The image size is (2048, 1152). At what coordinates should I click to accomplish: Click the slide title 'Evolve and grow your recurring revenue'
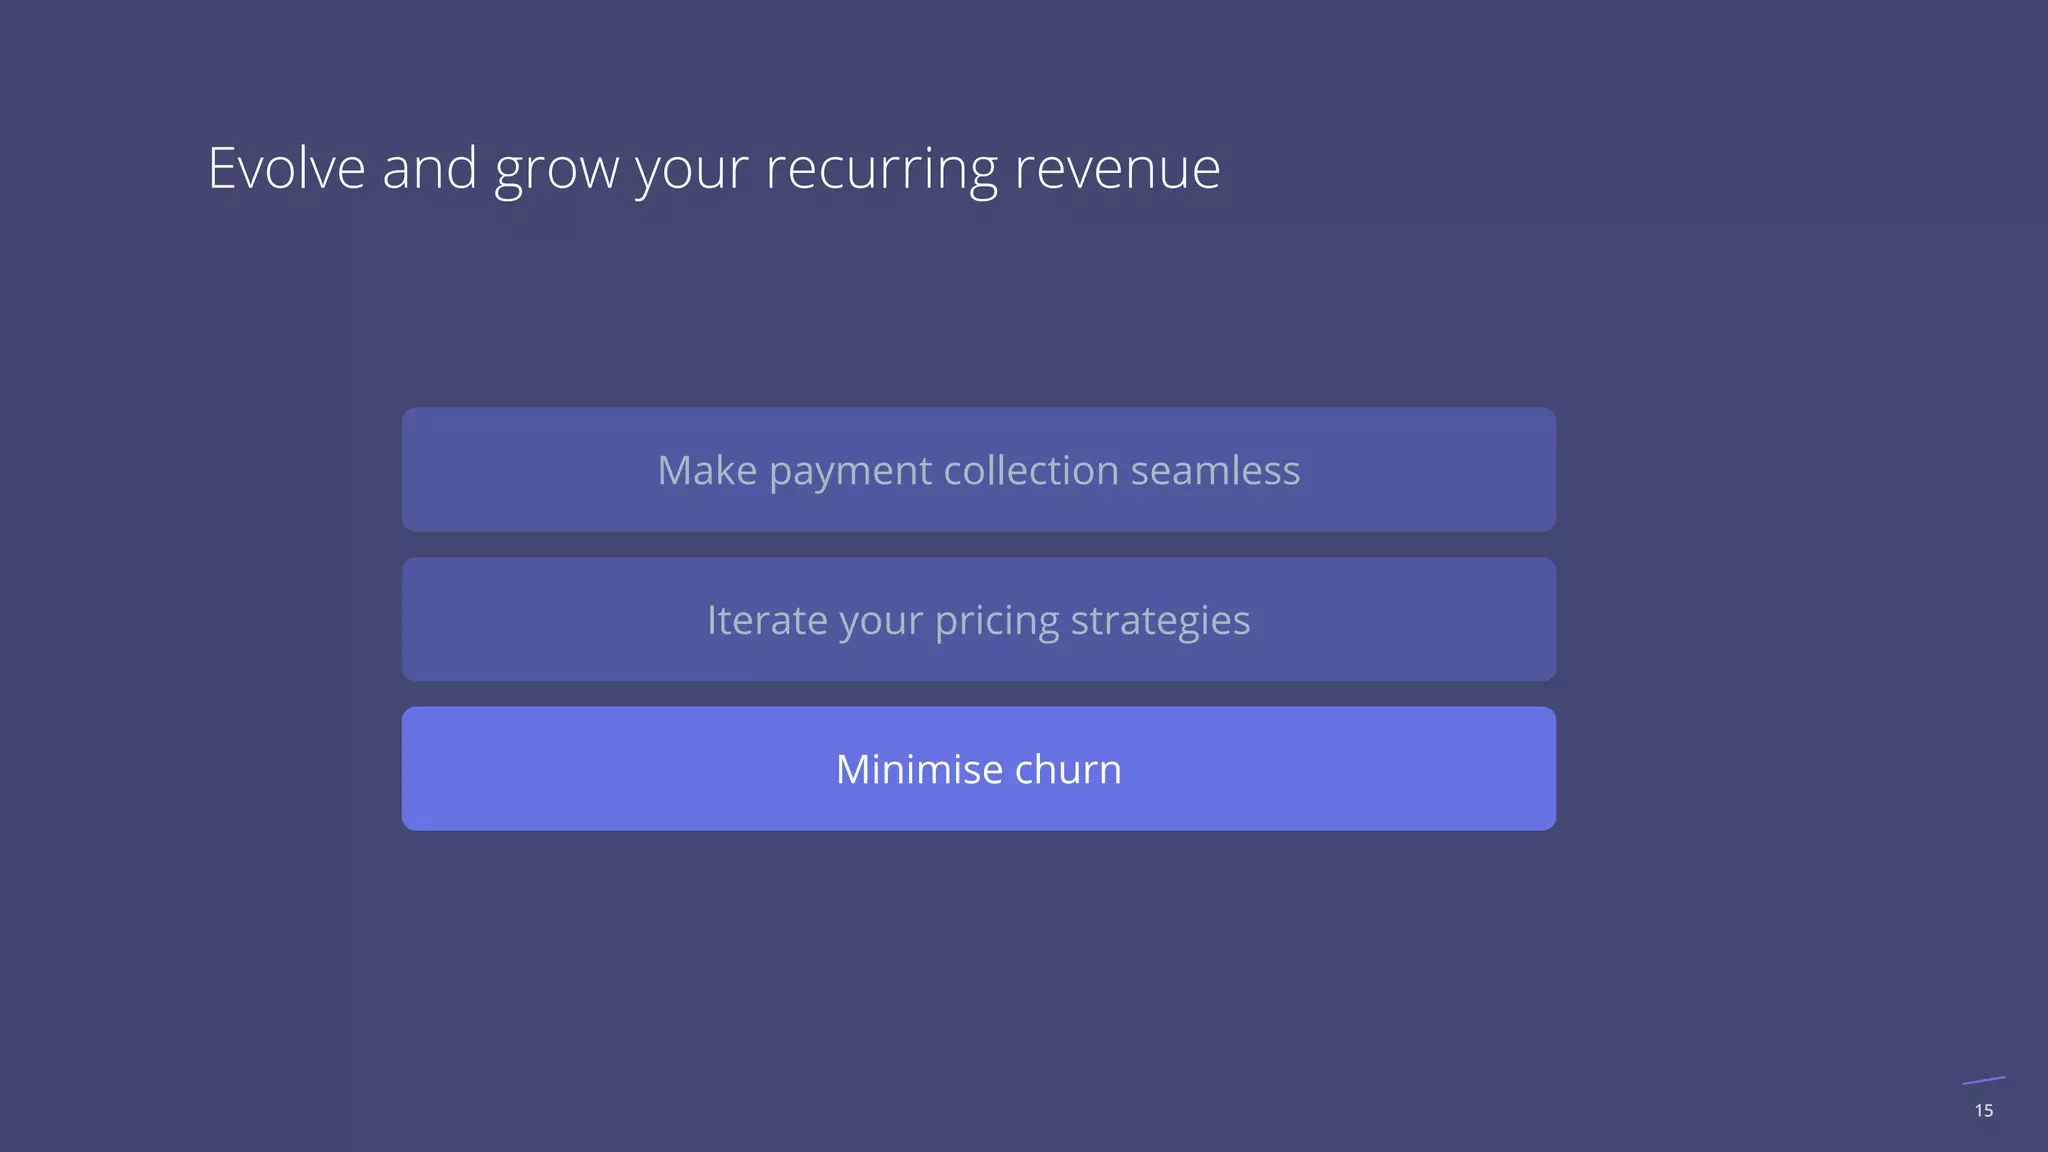coord(714,169)
